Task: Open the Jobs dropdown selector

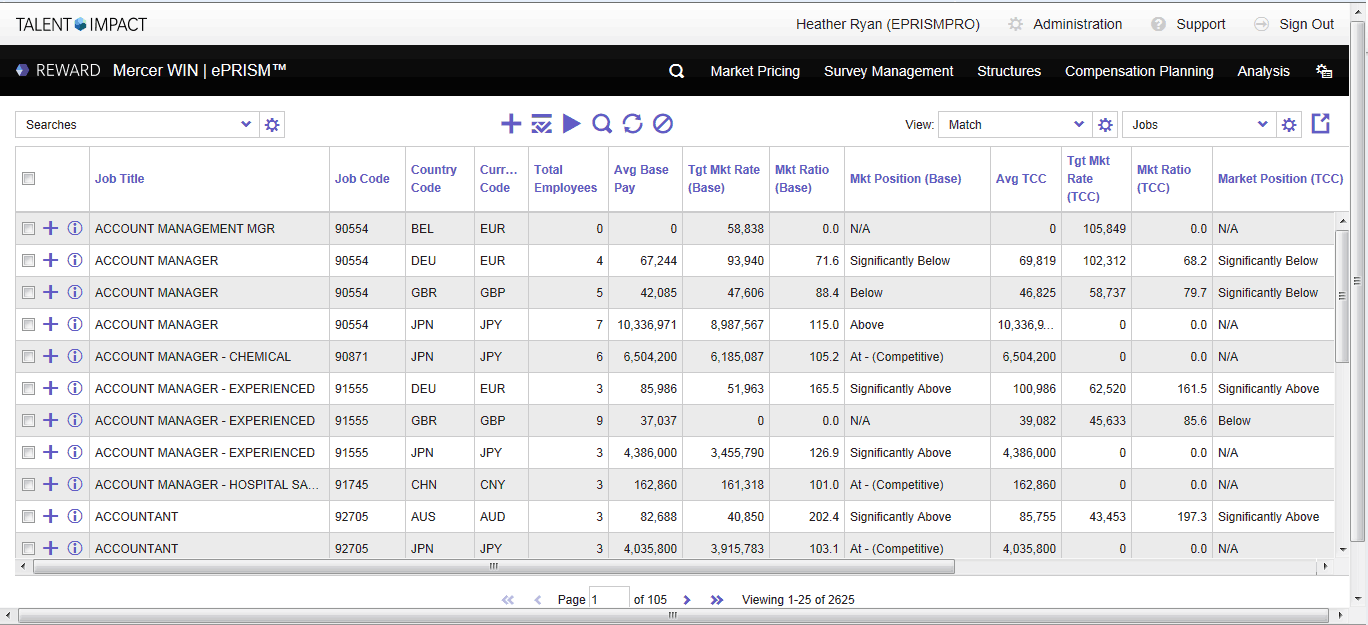Action: click(1198, 125)
